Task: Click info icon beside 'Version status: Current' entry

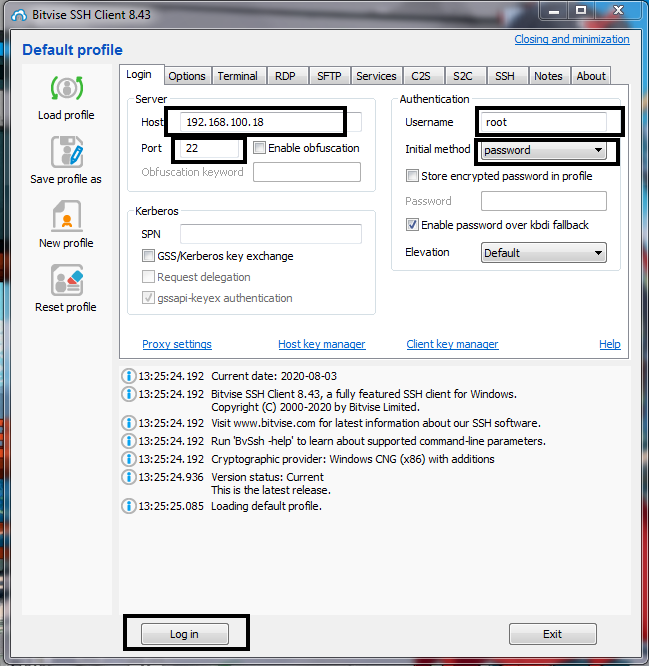Action: 128,477
